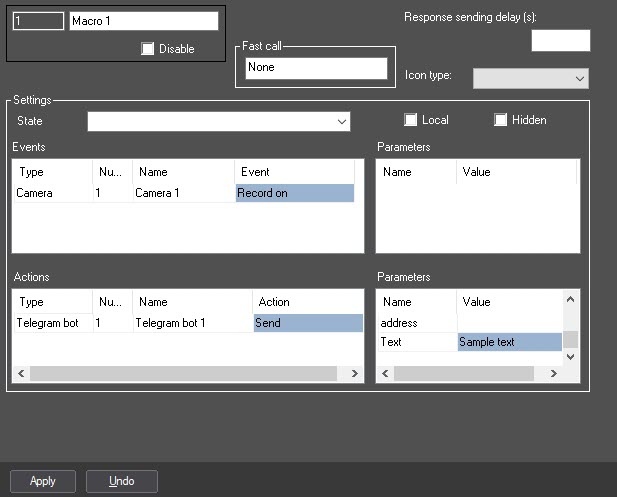The width and height of the screenshot is (617, 497).
Task: Click the Response sending delay field
Action: click(x=561, y=40)
